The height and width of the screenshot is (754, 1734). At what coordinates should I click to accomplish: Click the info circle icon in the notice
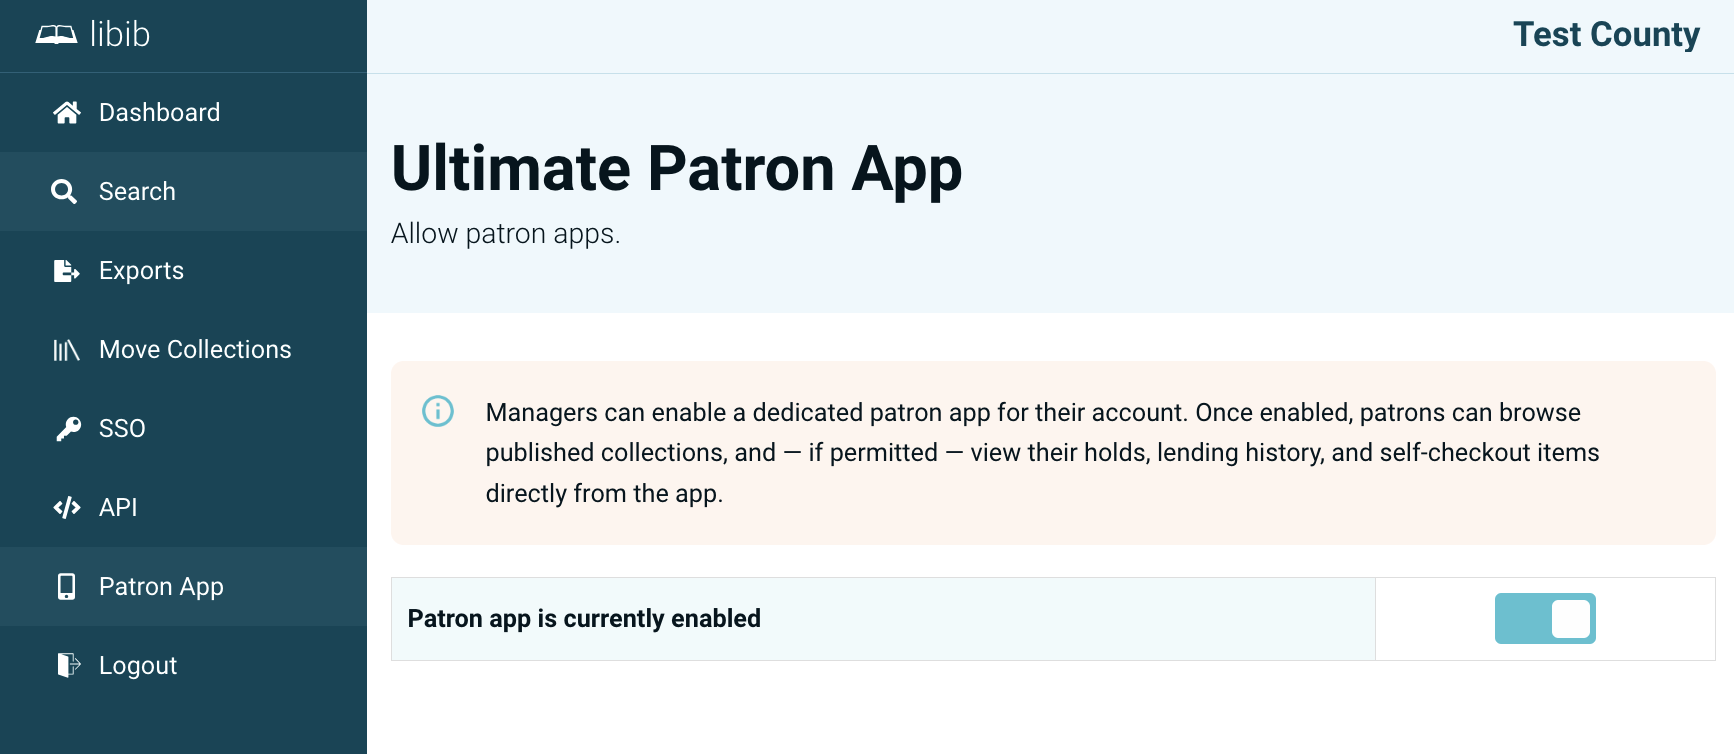pyautogui.click(x=438, y=411)
